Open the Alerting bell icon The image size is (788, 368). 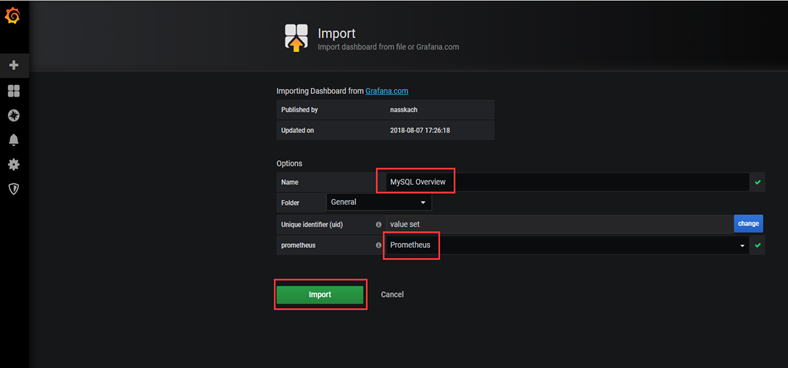coord(14,140)
